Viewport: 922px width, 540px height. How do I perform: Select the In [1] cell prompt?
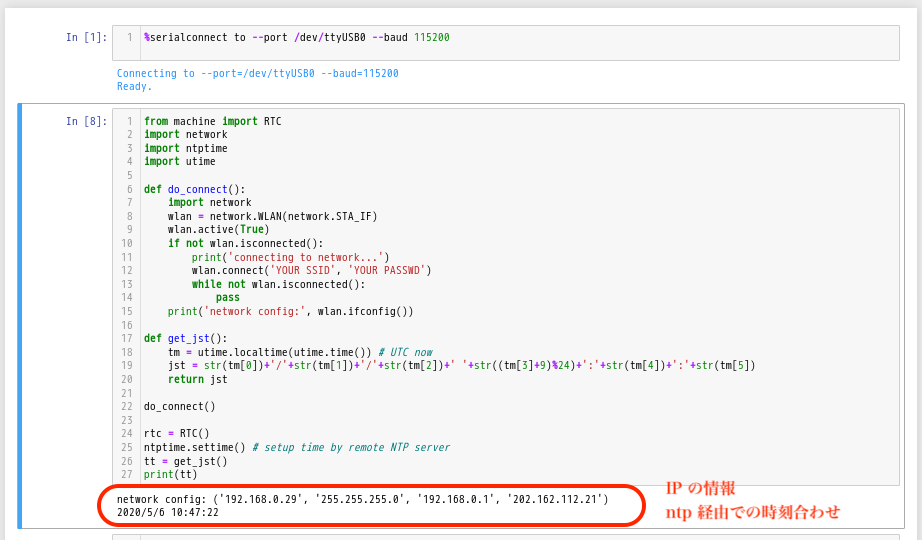click(x=86, y=38)
